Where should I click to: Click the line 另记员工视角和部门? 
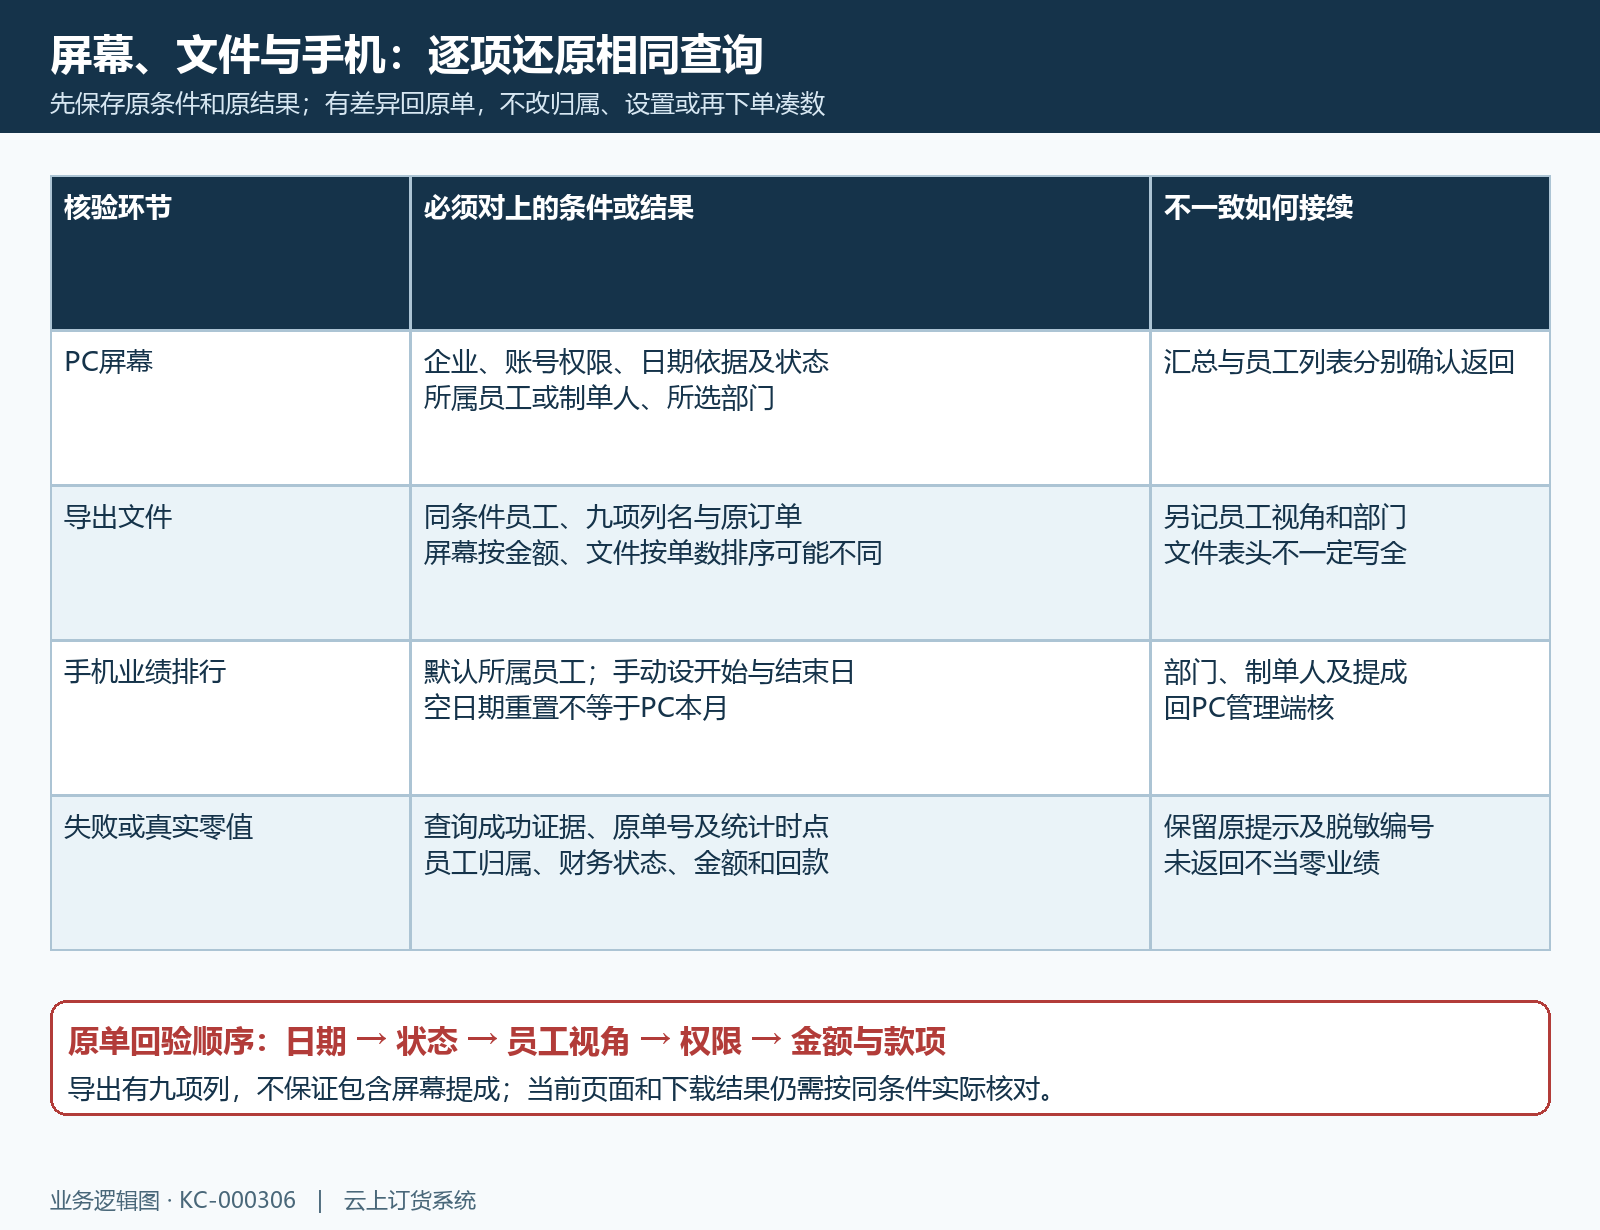click(x=1285, y=517)
